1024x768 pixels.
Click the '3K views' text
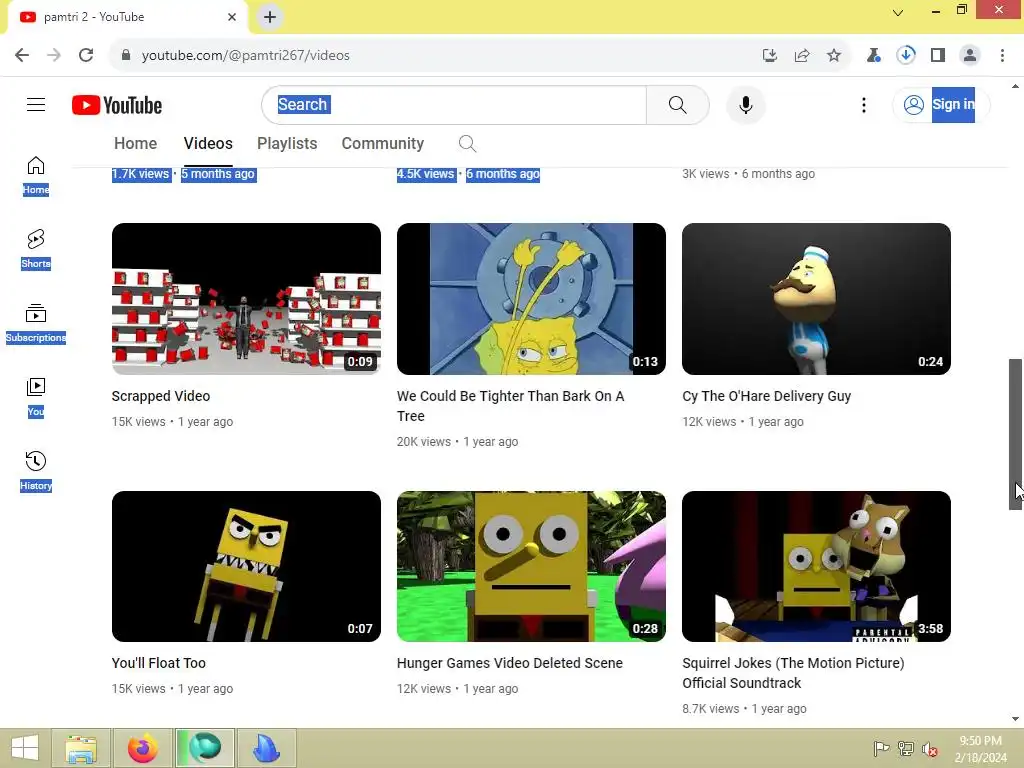(x=706, y=174)
